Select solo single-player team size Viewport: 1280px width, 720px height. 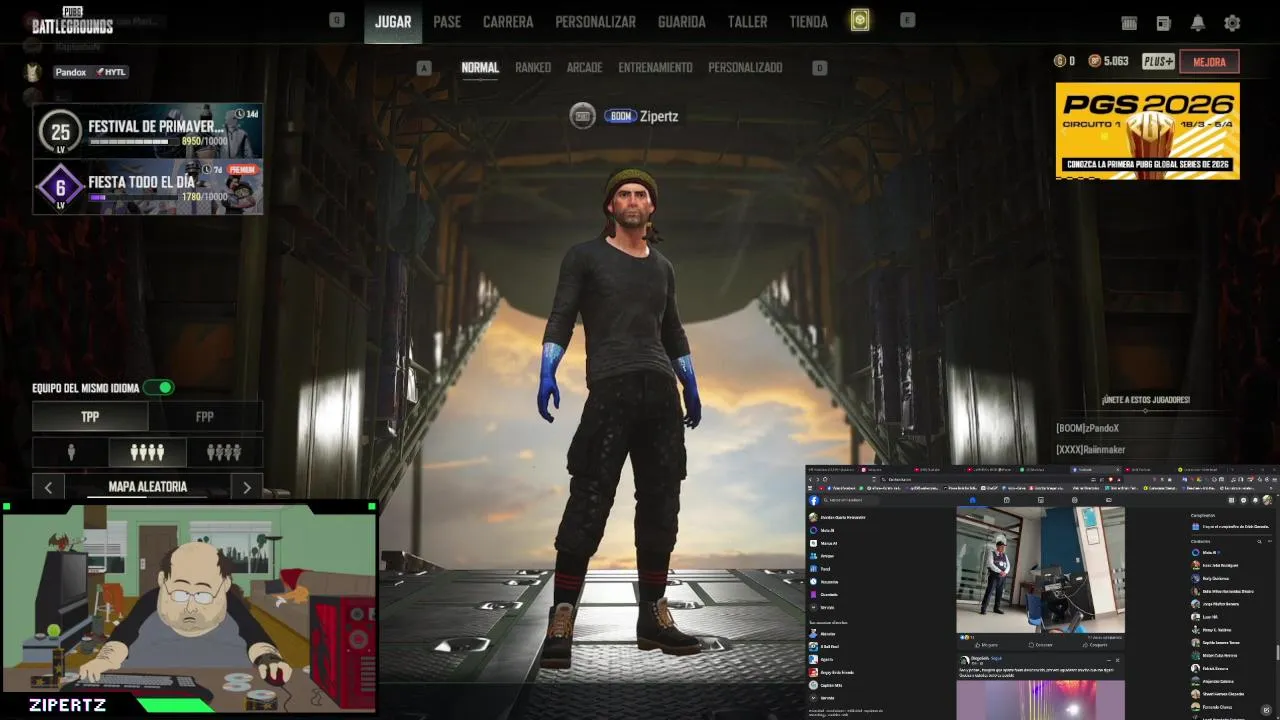point(71,453)
